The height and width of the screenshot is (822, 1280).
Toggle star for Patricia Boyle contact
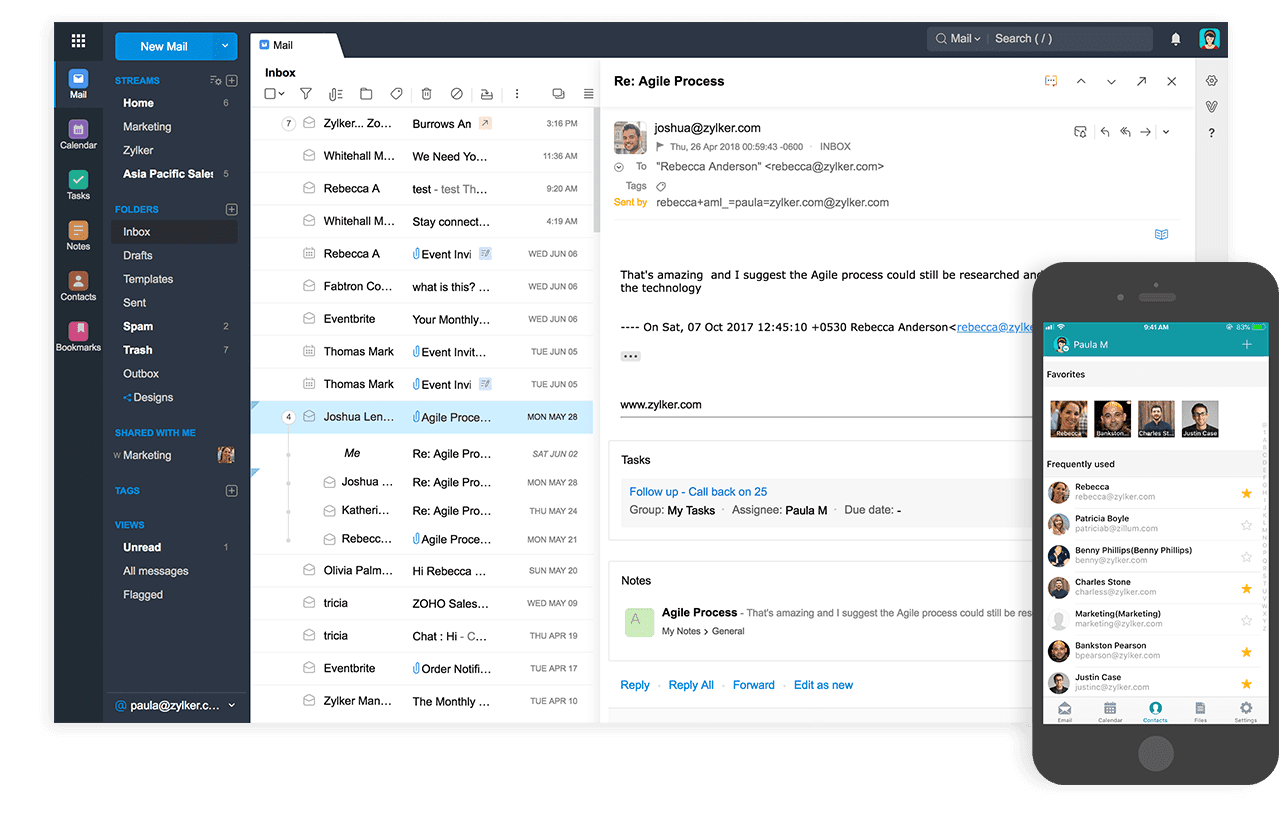1246,525
